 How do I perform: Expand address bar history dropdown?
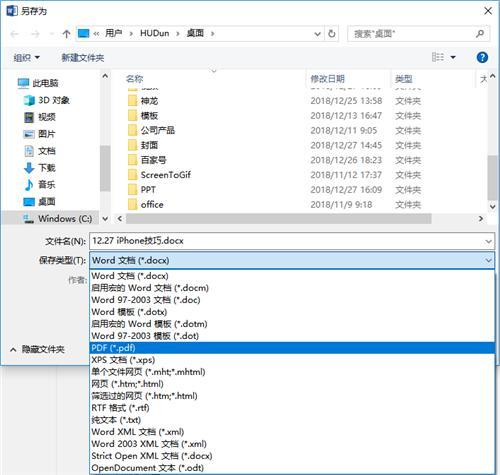pos(318,34)
